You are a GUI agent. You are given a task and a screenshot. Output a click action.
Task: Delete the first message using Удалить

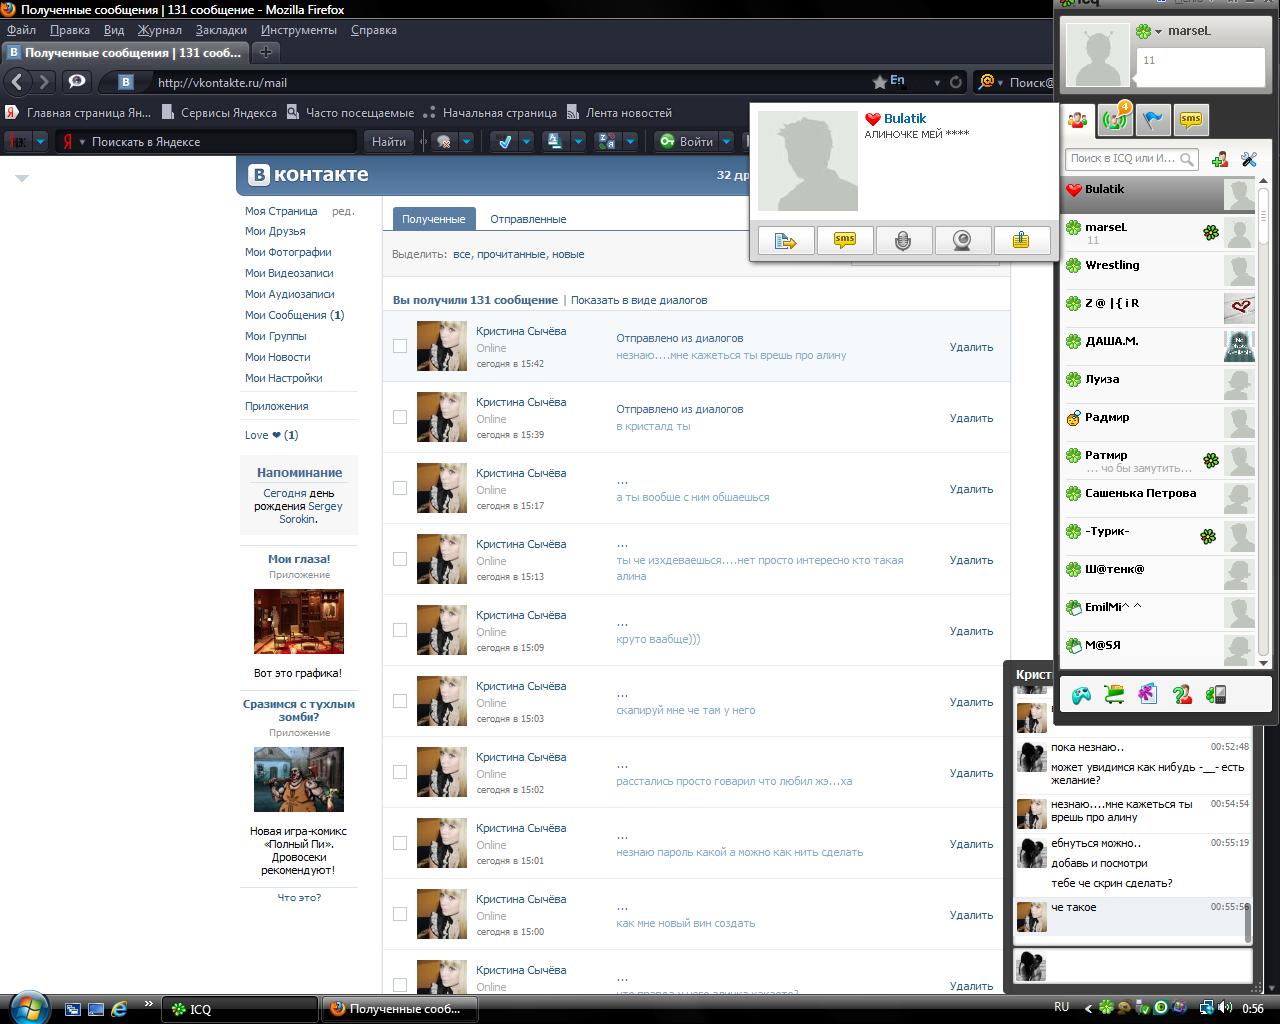tap(971, 347)
